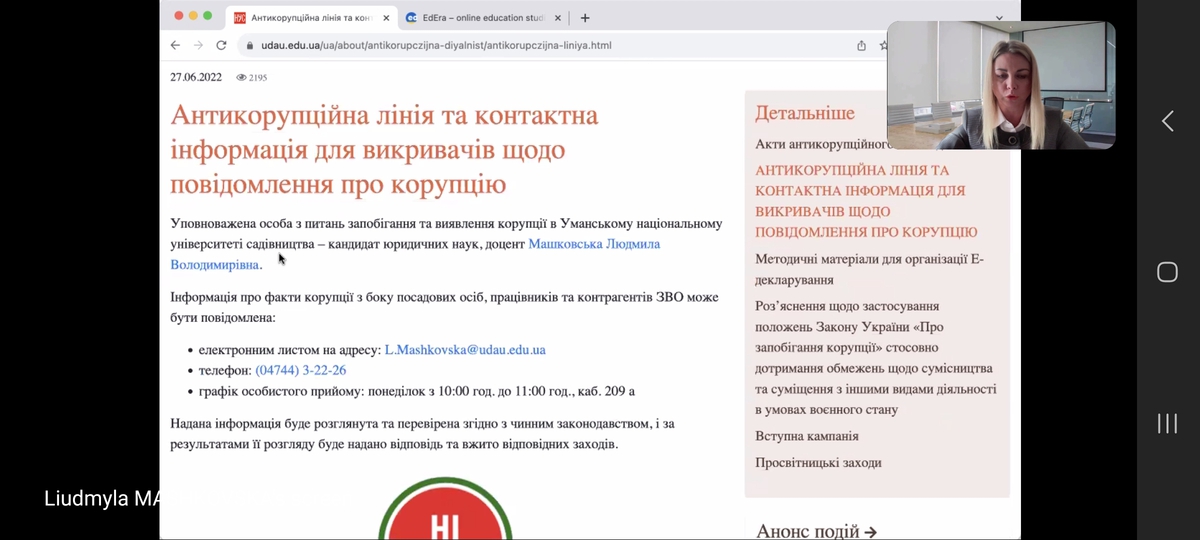Go forward using the browser forward arrow

click(x=198, y=45)
